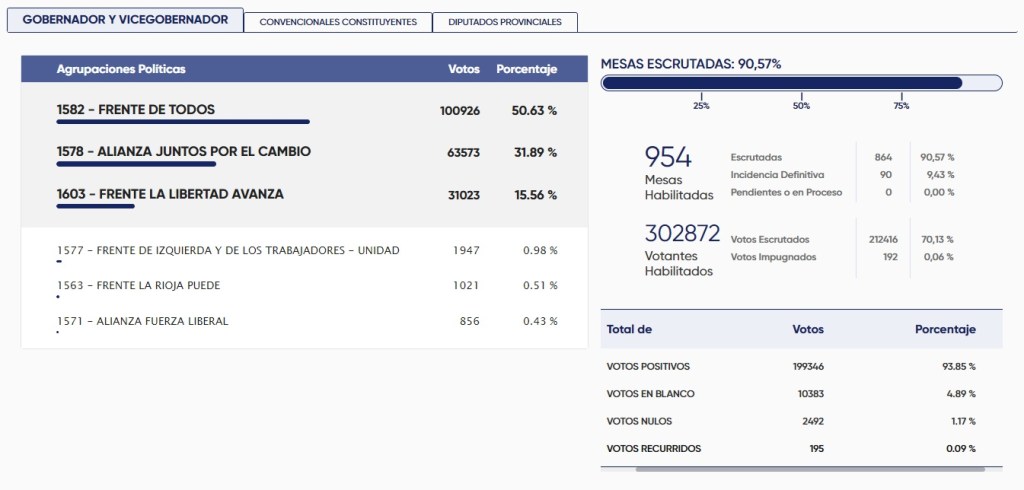Click the 25% progress marker
Viewport: 1024px width, 490px height.
[701, 106]
